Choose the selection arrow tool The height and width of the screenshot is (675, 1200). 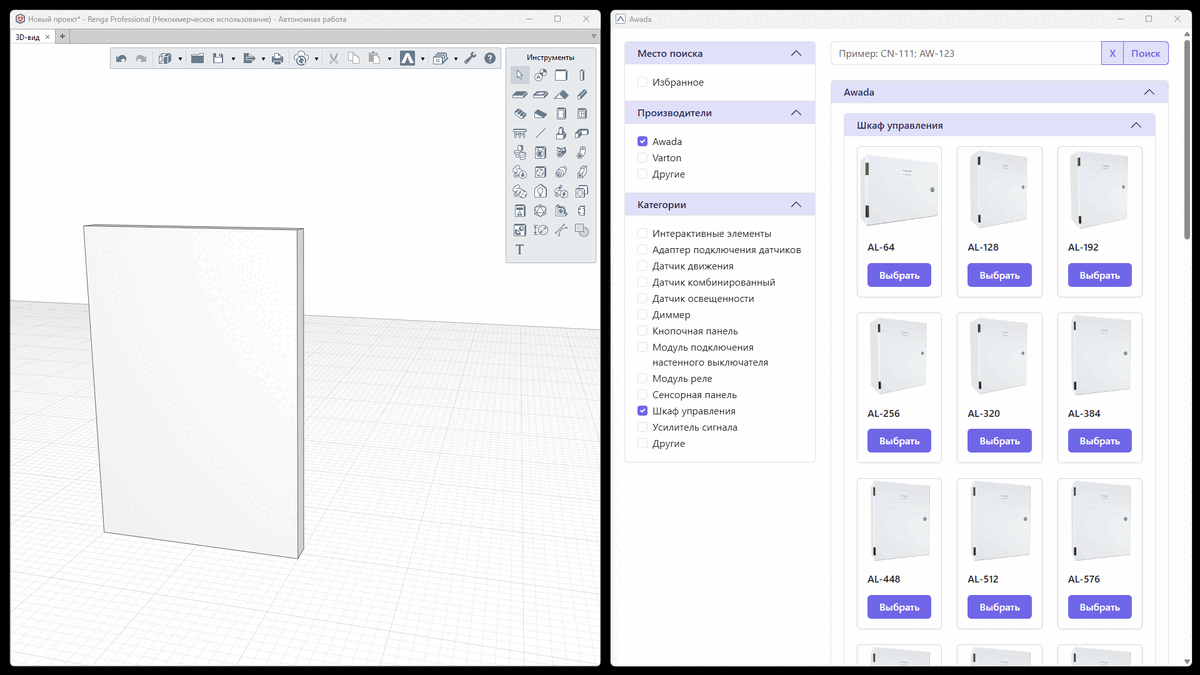click(x=520, y=75)
